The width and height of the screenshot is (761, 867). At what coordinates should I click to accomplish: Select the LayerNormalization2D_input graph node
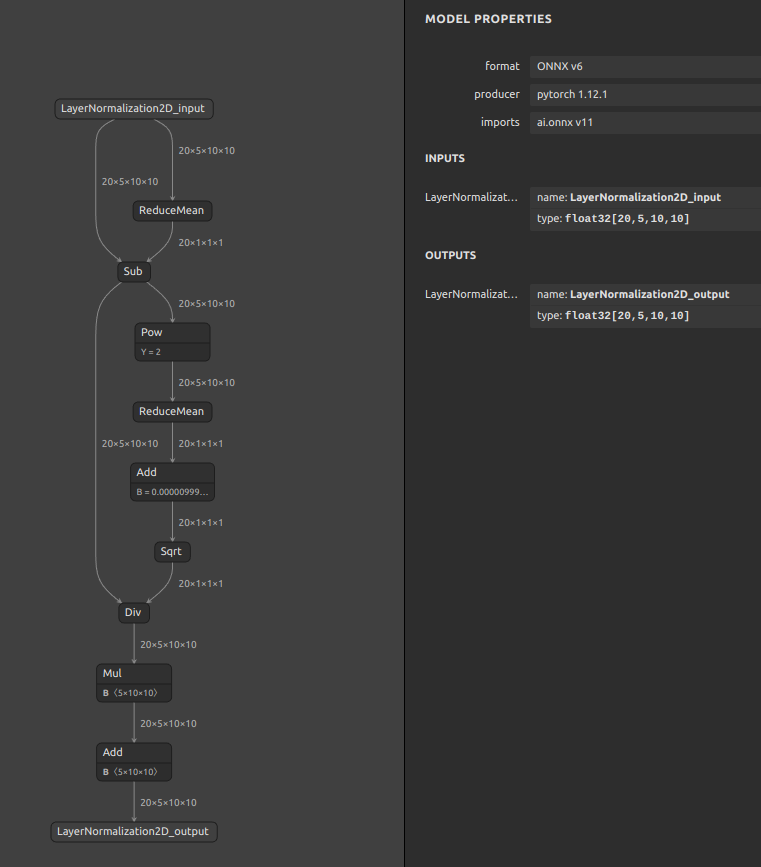(x=134, y=109)
